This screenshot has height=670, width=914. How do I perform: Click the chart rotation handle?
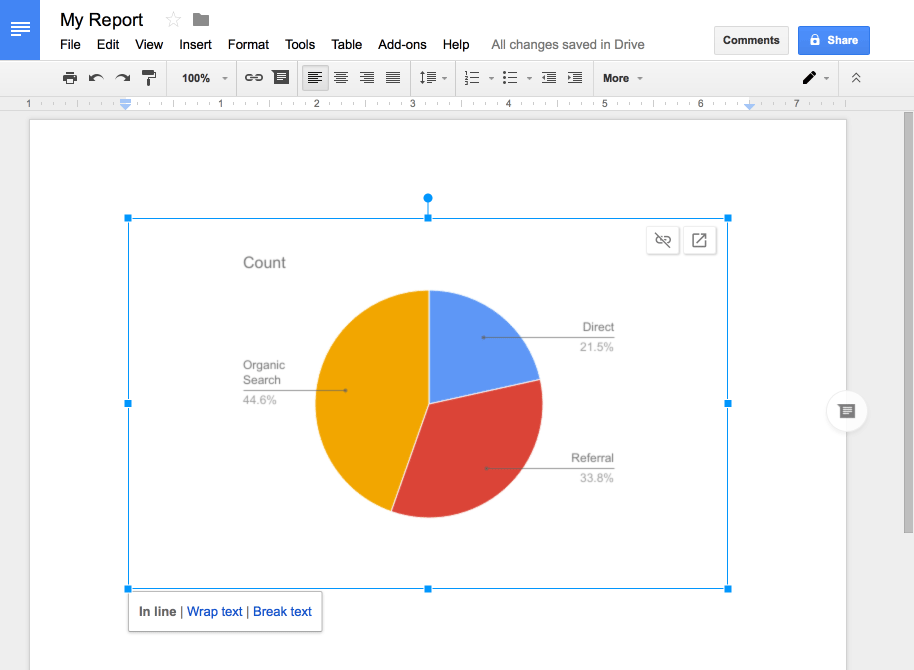coord(428,198)
